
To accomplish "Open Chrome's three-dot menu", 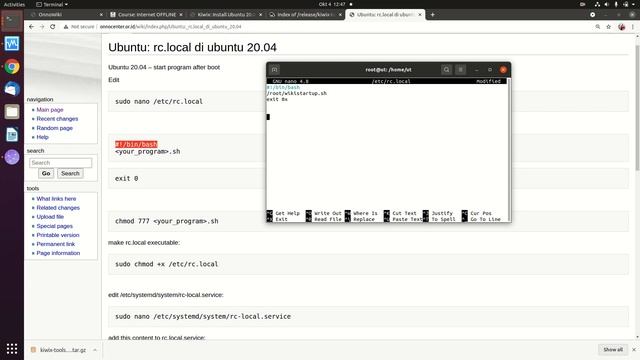I will click(633, 27).
